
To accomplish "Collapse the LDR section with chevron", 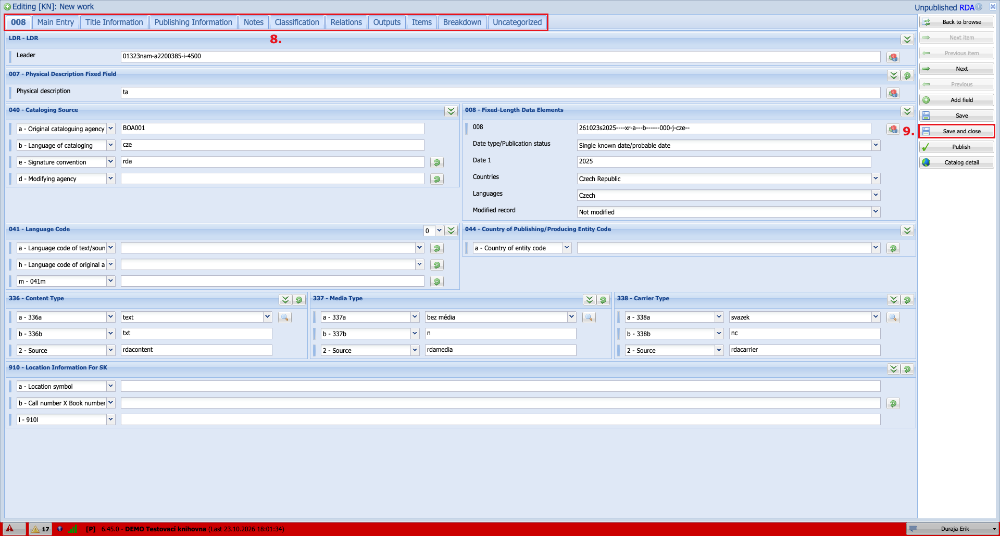I will (907, 40).
